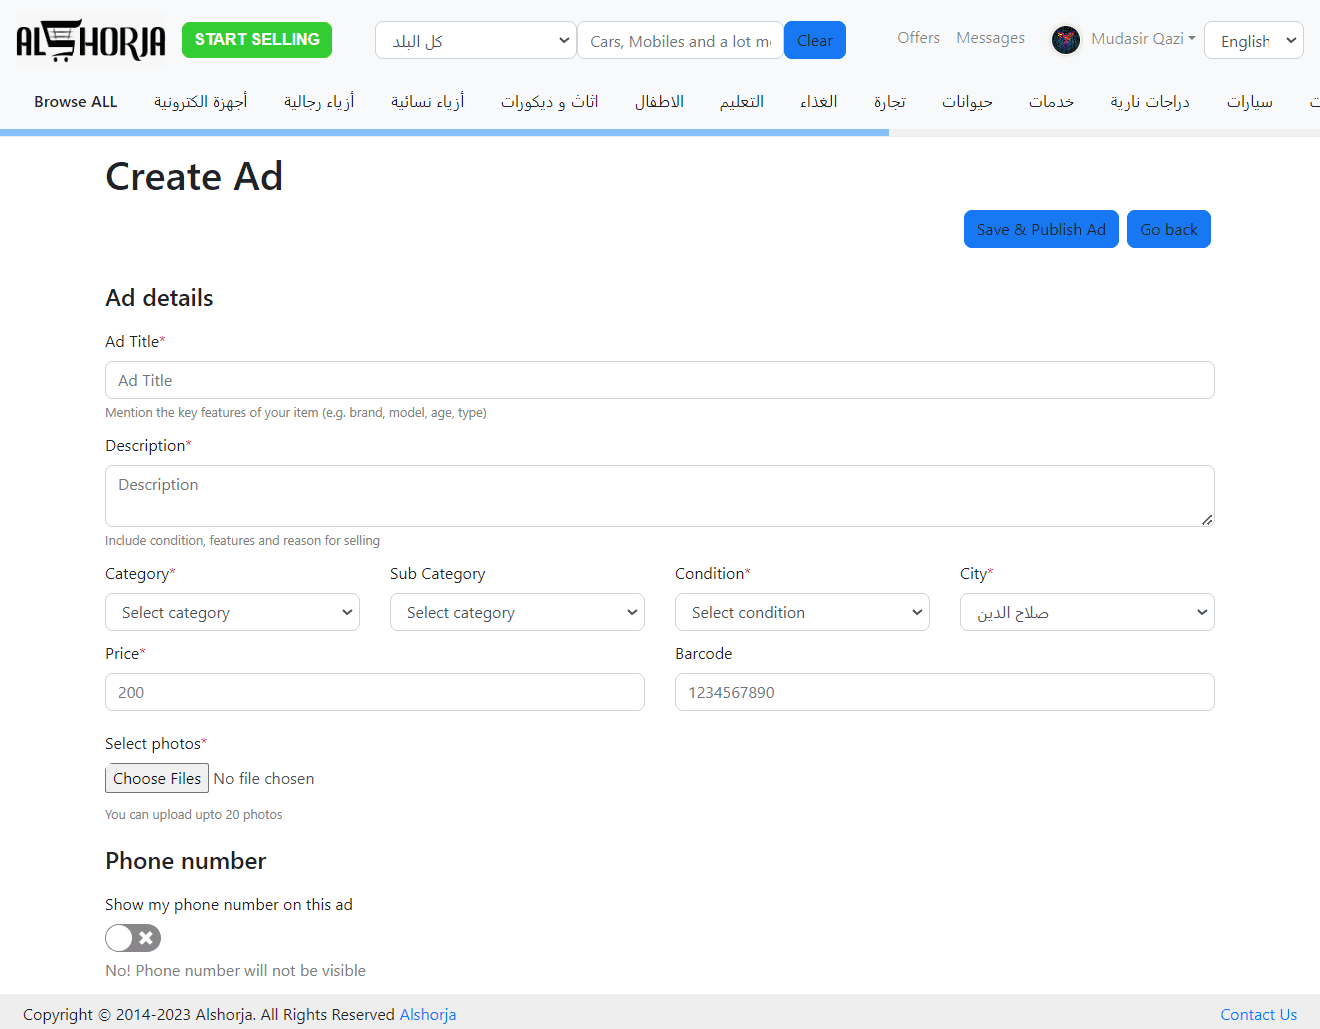
Task: Click the Mudasir Qazi profile avatar
Action: pos(1066,40)
